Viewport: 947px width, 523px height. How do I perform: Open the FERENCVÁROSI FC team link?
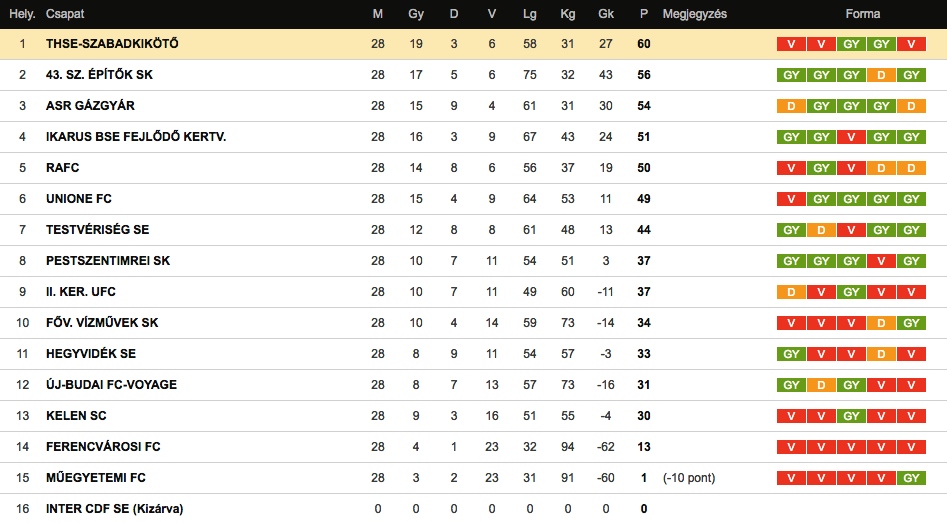103,447
